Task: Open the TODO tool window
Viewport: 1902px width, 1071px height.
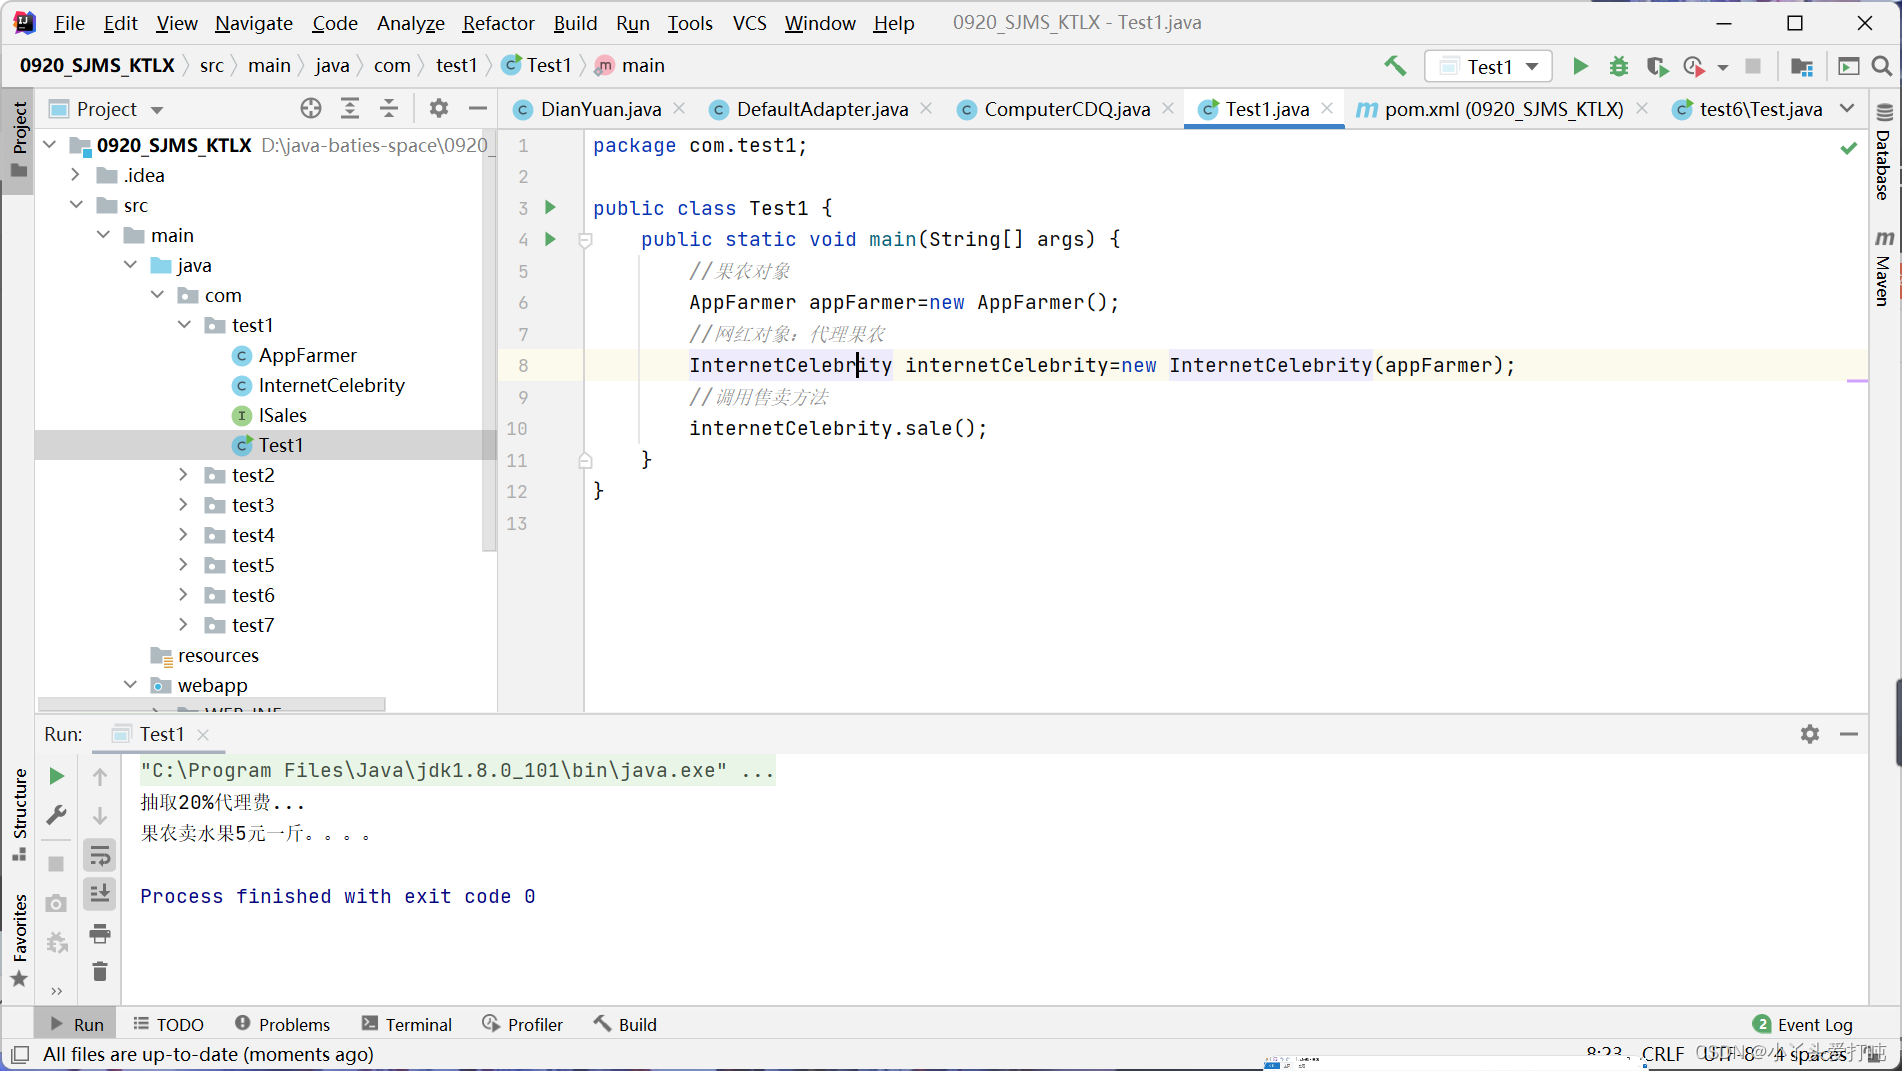Action: (x=168, y=1024)
